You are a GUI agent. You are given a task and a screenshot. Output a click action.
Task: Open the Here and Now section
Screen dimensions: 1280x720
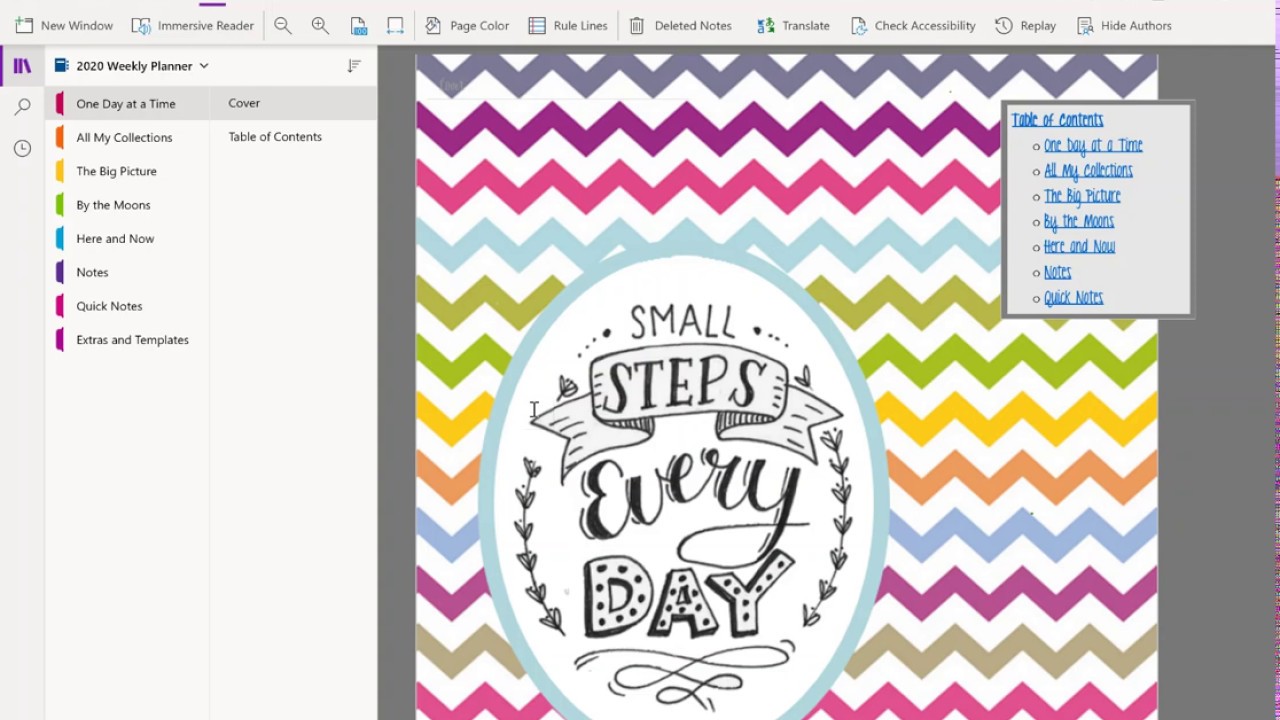tap(127, 238)
